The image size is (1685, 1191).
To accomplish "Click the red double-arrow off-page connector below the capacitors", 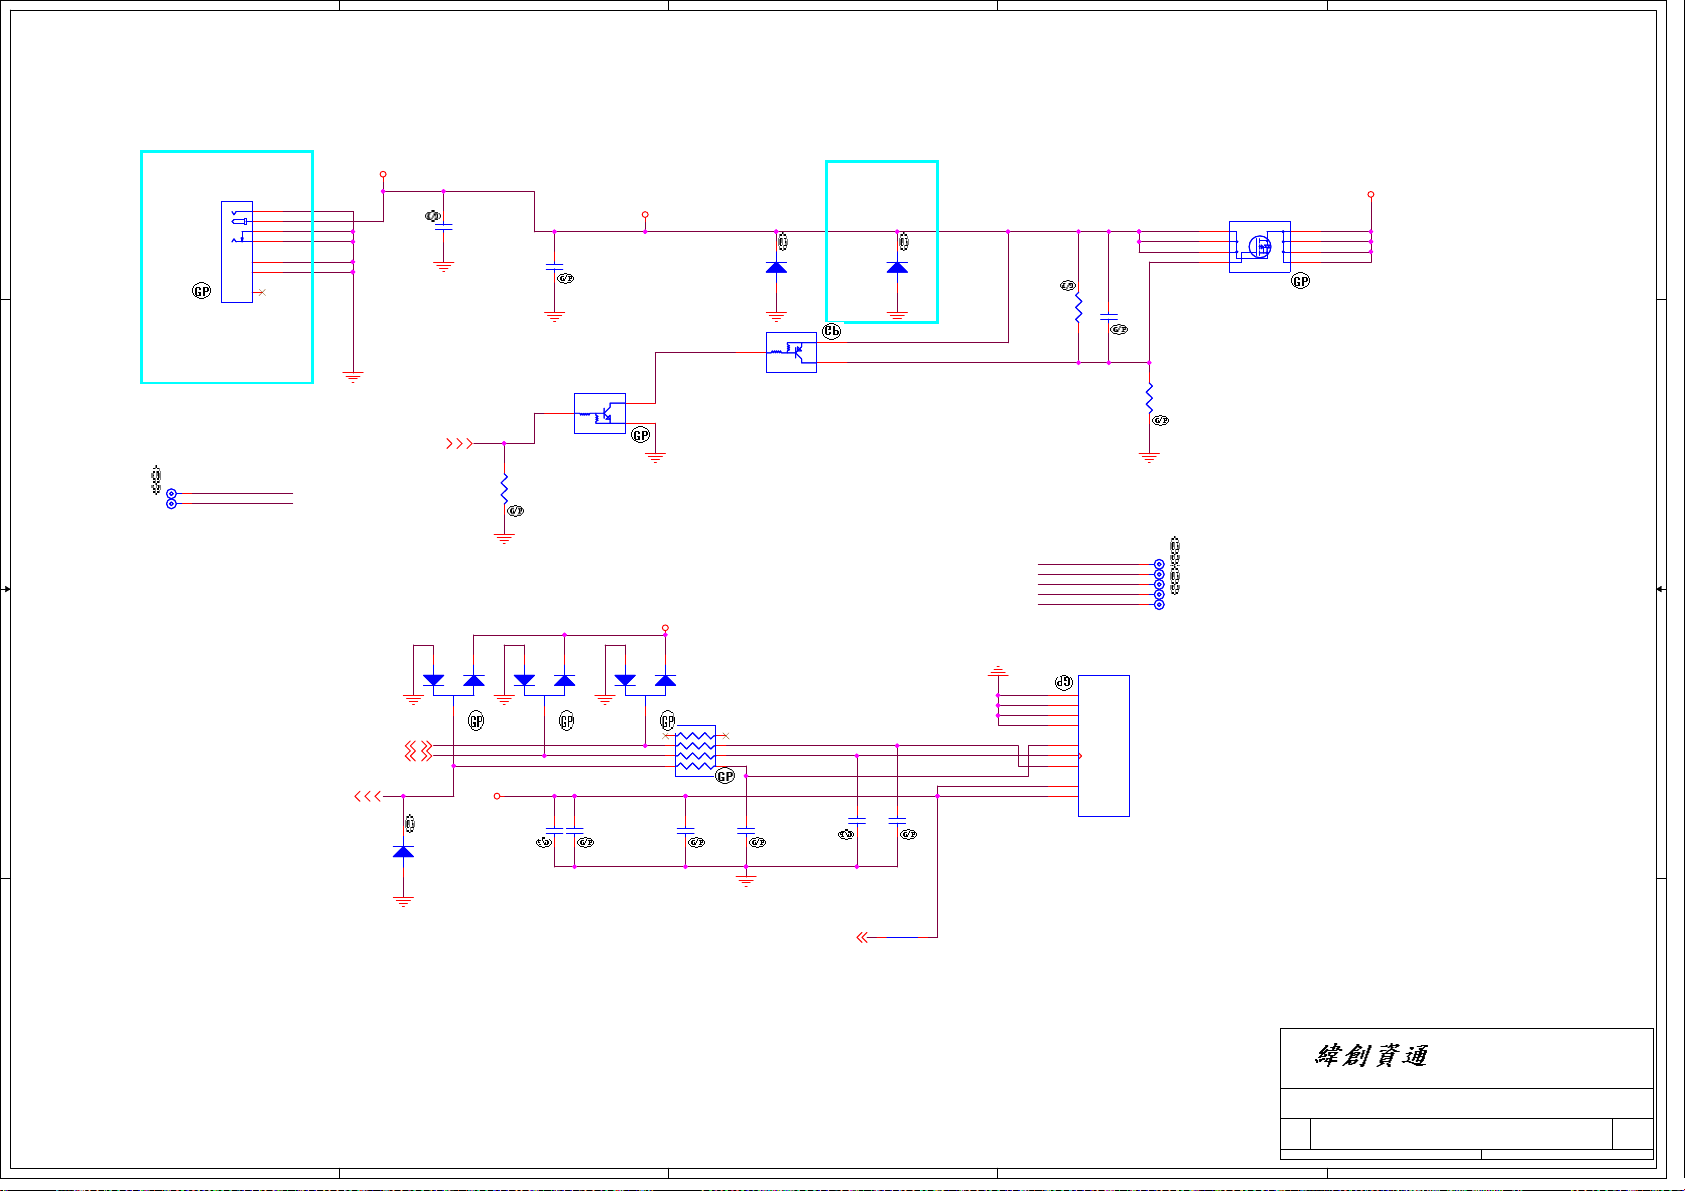I will point(863,937).
